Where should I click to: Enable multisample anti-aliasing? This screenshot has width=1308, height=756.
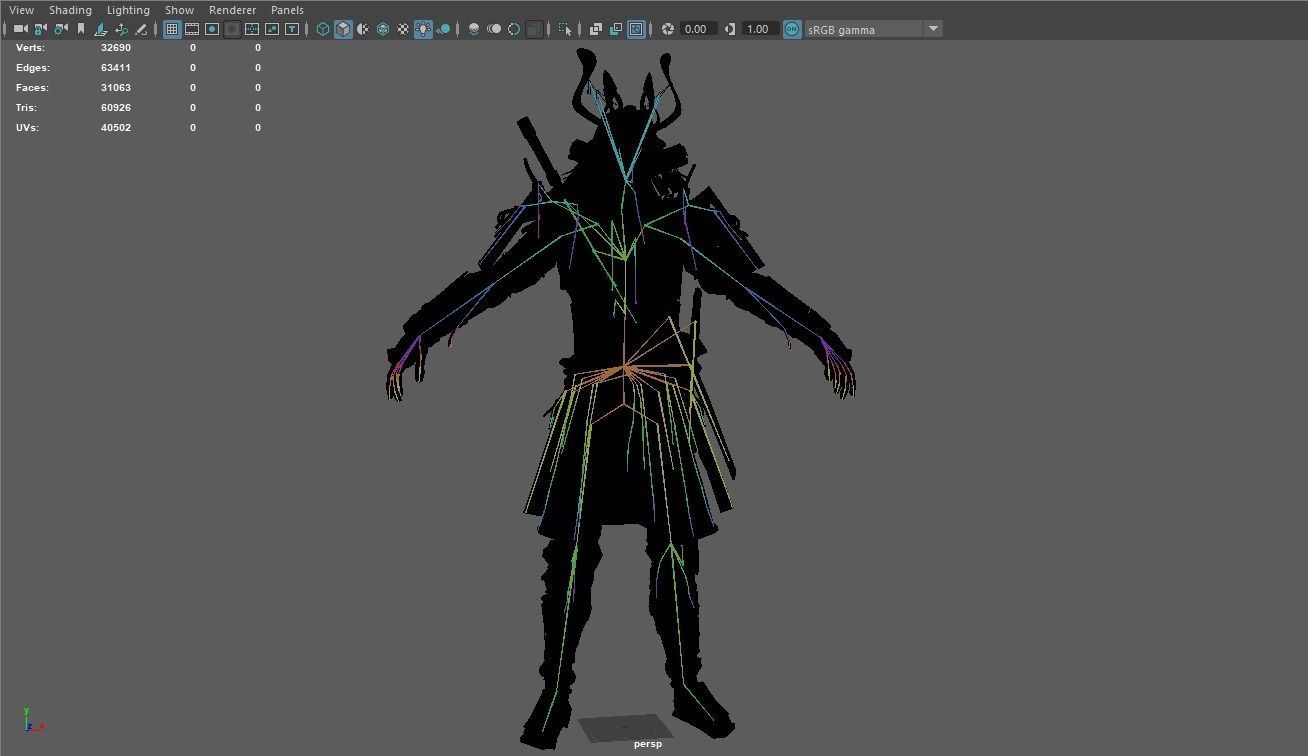click(514, 29)
